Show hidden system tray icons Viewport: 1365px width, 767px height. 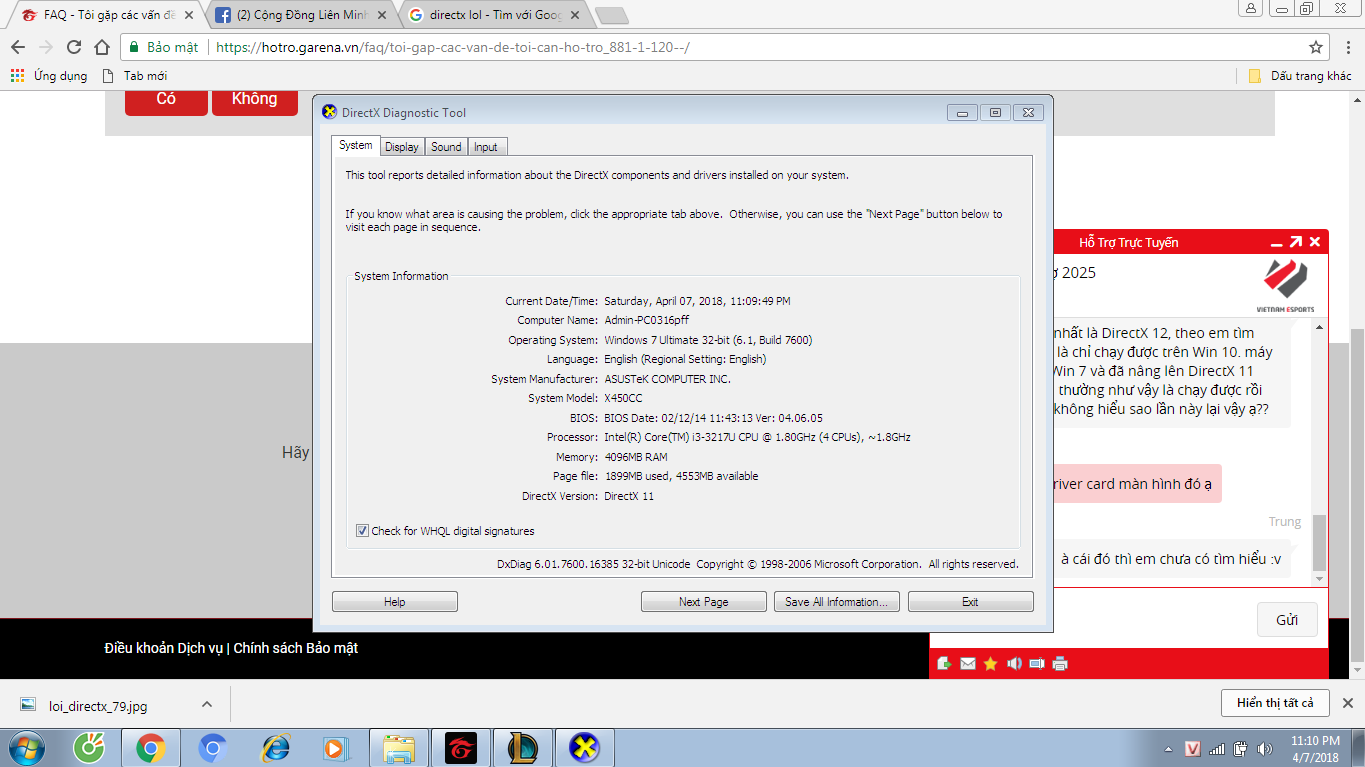[1168, 749]
